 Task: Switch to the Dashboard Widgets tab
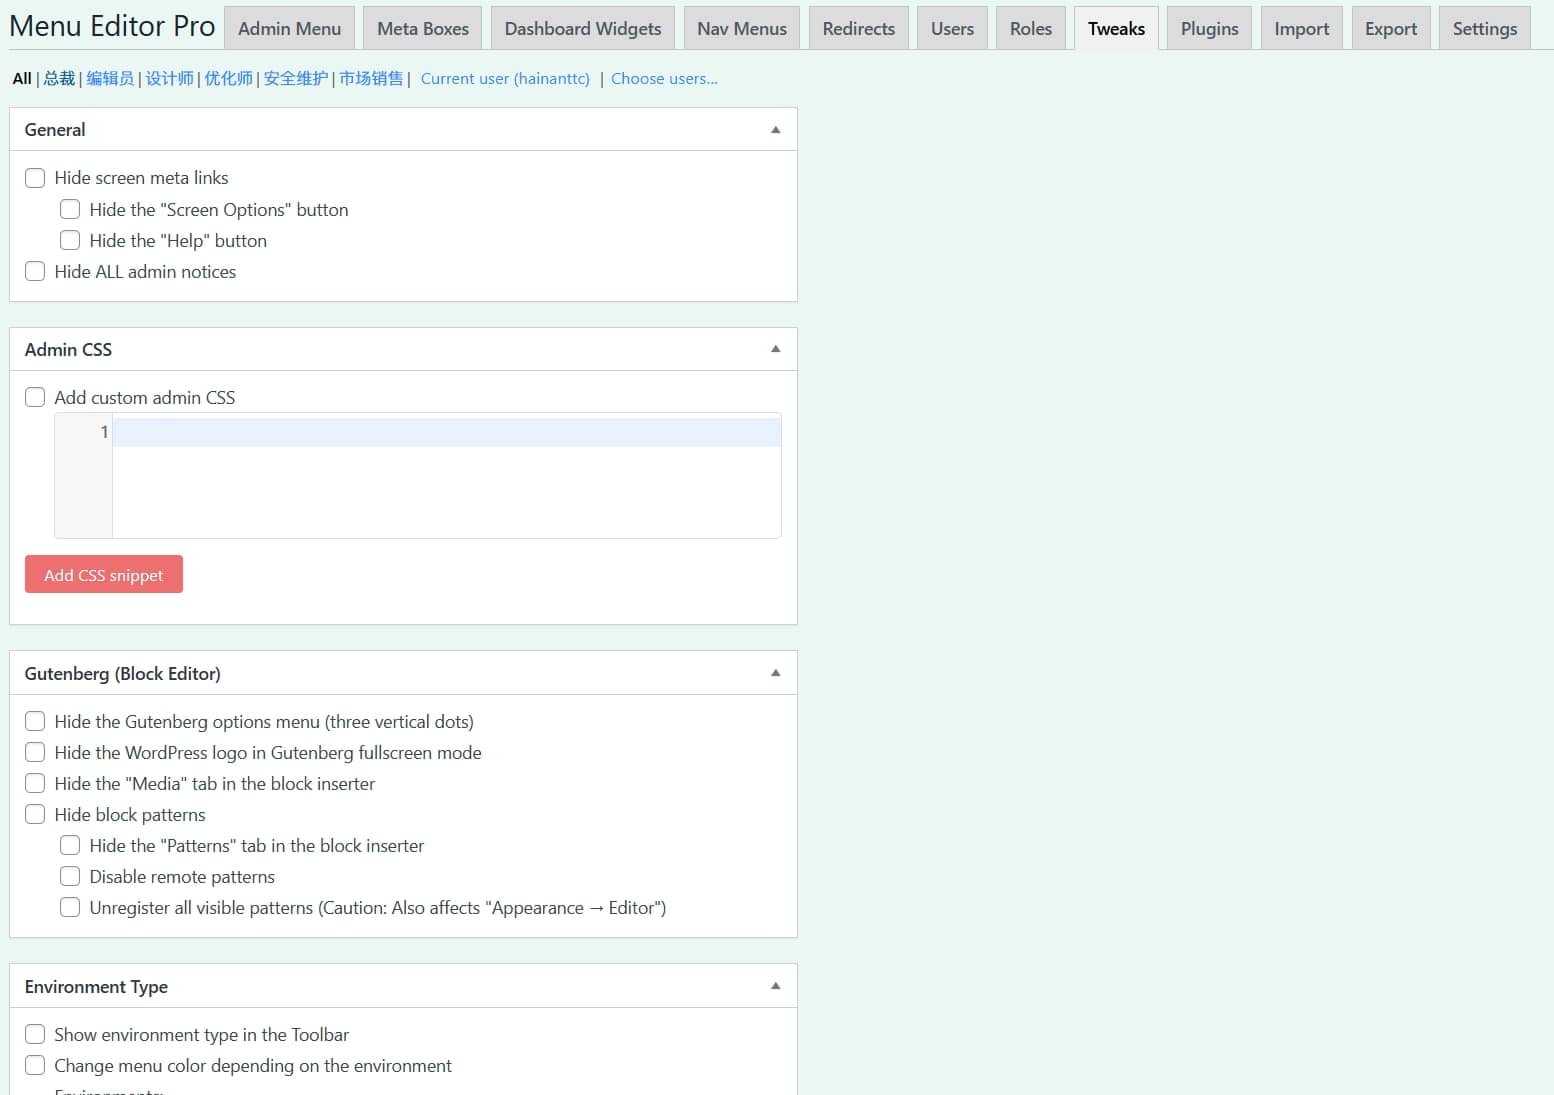point(582,29)
